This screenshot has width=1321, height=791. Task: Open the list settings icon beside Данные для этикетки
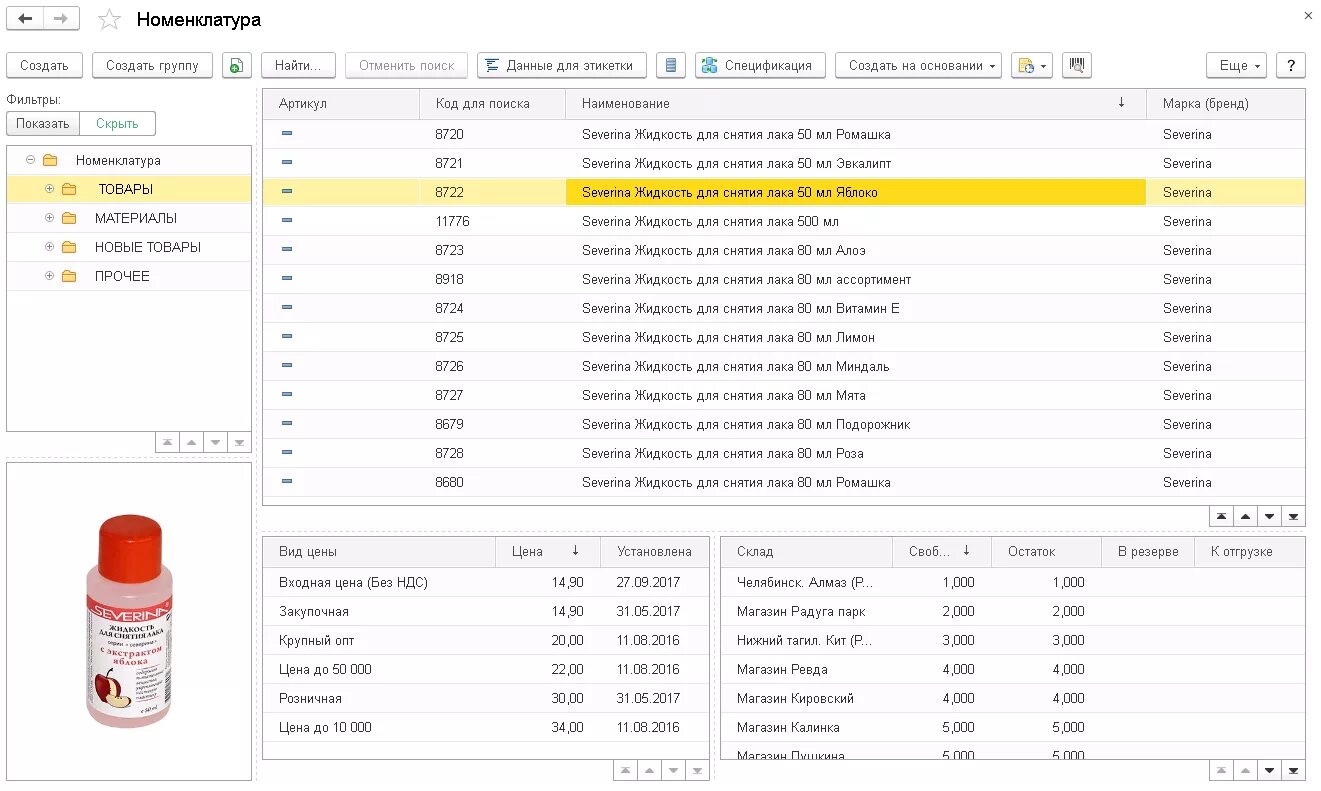[x=671, y=65]
